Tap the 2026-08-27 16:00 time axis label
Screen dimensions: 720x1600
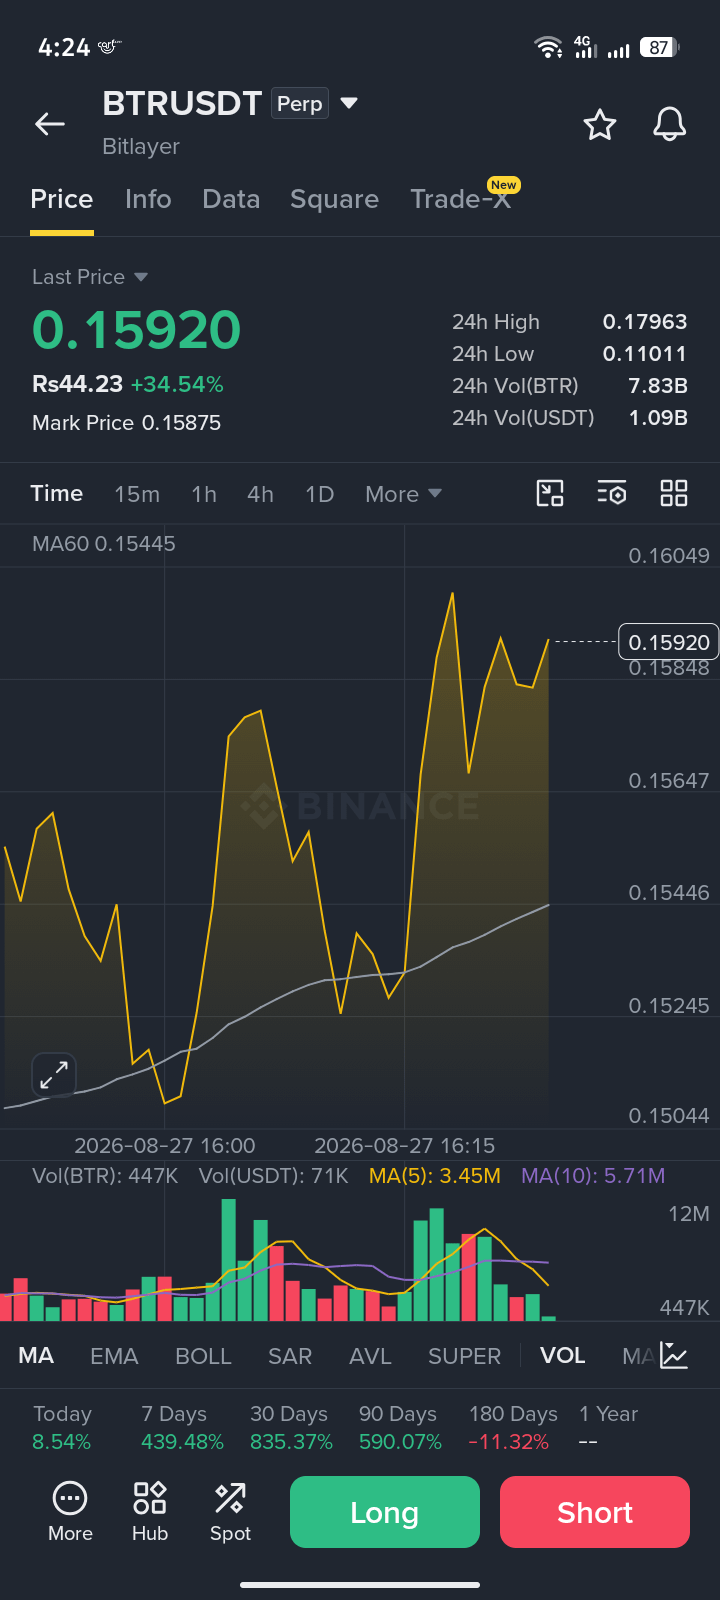pyautogui.click(x=165, y=1146)
